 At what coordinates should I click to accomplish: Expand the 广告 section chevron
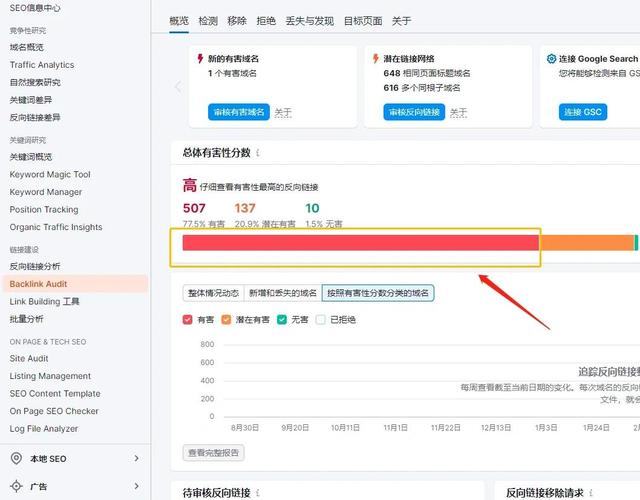(x=136, y=486)
